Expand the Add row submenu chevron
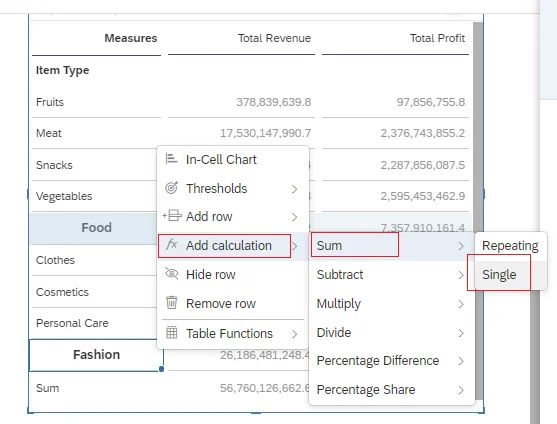The height and width of the screenshot is (424, 557). [294, 217]
